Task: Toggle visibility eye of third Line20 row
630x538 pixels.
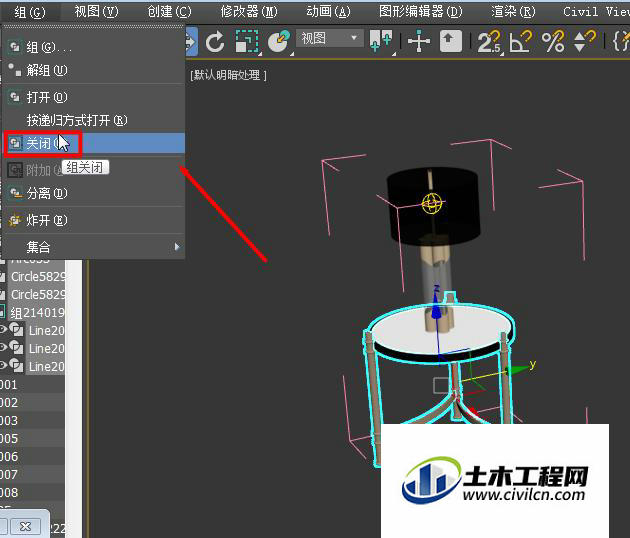Action: (3, 365)
